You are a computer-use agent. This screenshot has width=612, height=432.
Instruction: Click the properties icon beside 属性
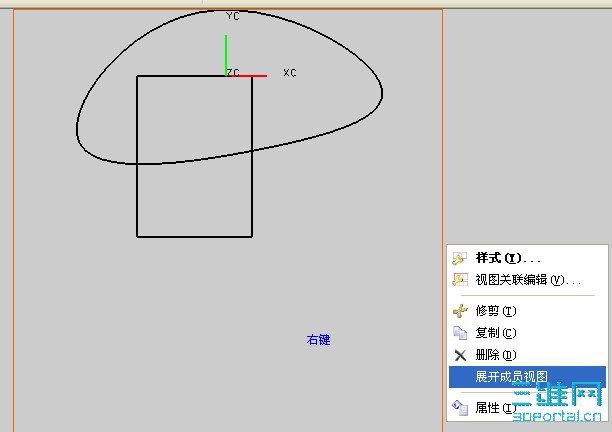point(460,408)
